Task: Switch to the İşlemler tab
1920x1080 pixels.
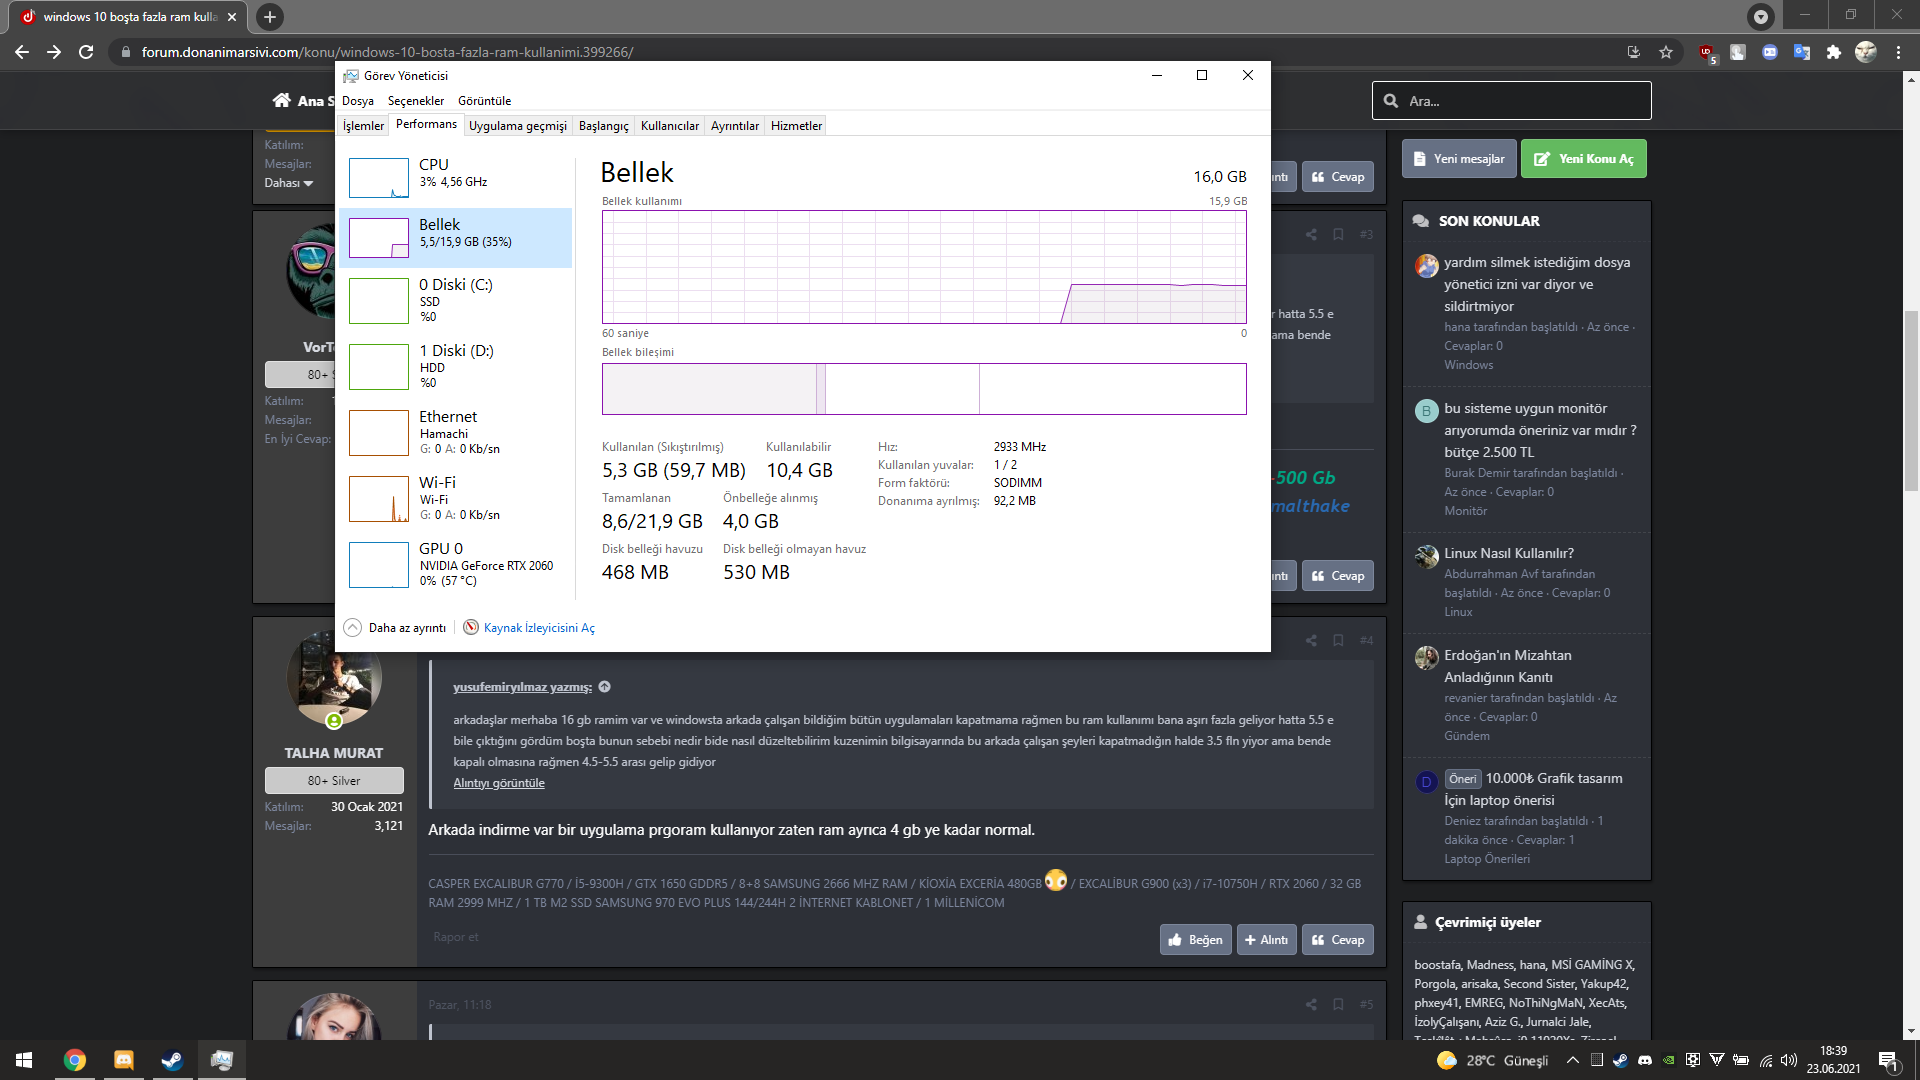Action: (x=363, y=126)
